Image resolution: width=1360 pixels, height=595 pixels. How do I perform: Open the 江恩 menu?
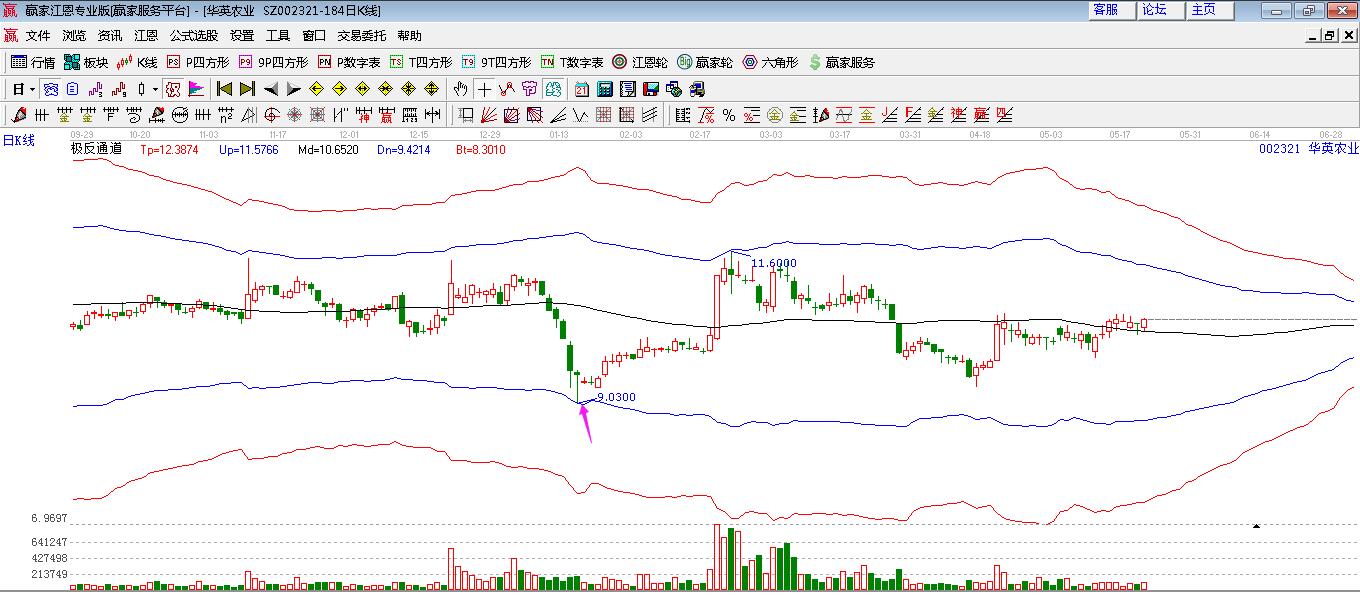[x=146, y=35]
